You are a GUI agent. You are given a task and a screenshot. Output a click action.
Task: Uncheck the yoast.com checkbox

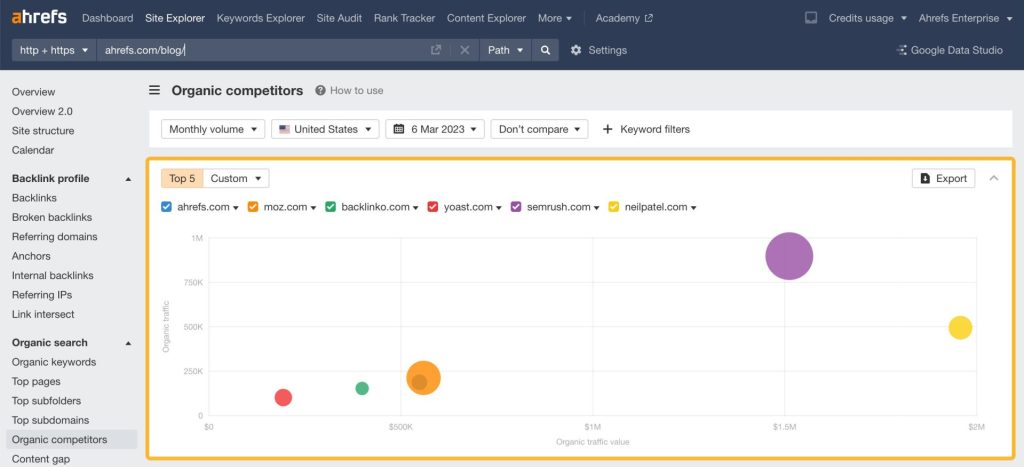pos(432,207)
